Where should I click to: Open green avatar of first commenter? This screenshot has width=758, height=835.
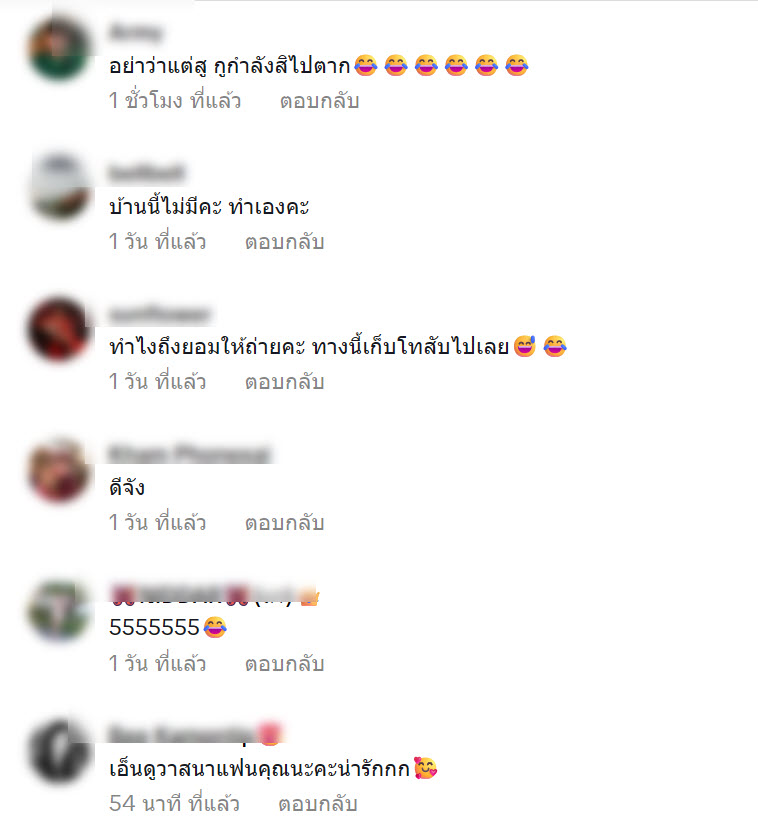(x=60, y=49)
